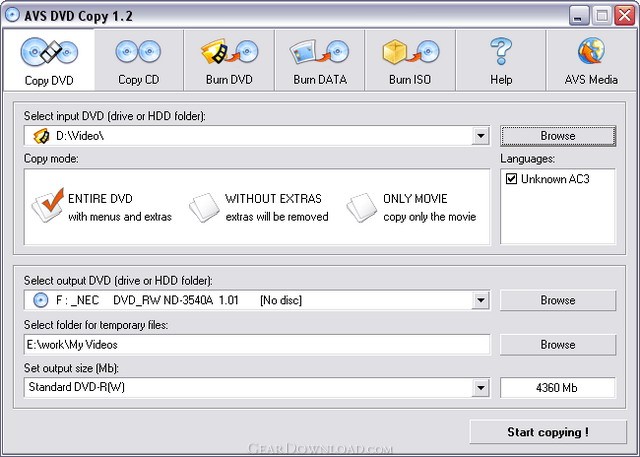
Task: Click the AVS DVD Copy title bar disc icon
Action: coord(12,15)
